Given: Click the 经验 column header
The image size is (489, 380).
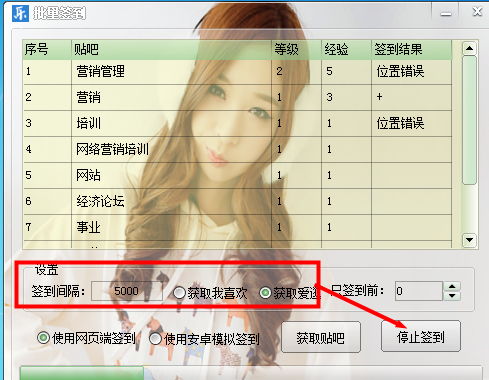Looking at the screenshot, I should tap(347, 49).
